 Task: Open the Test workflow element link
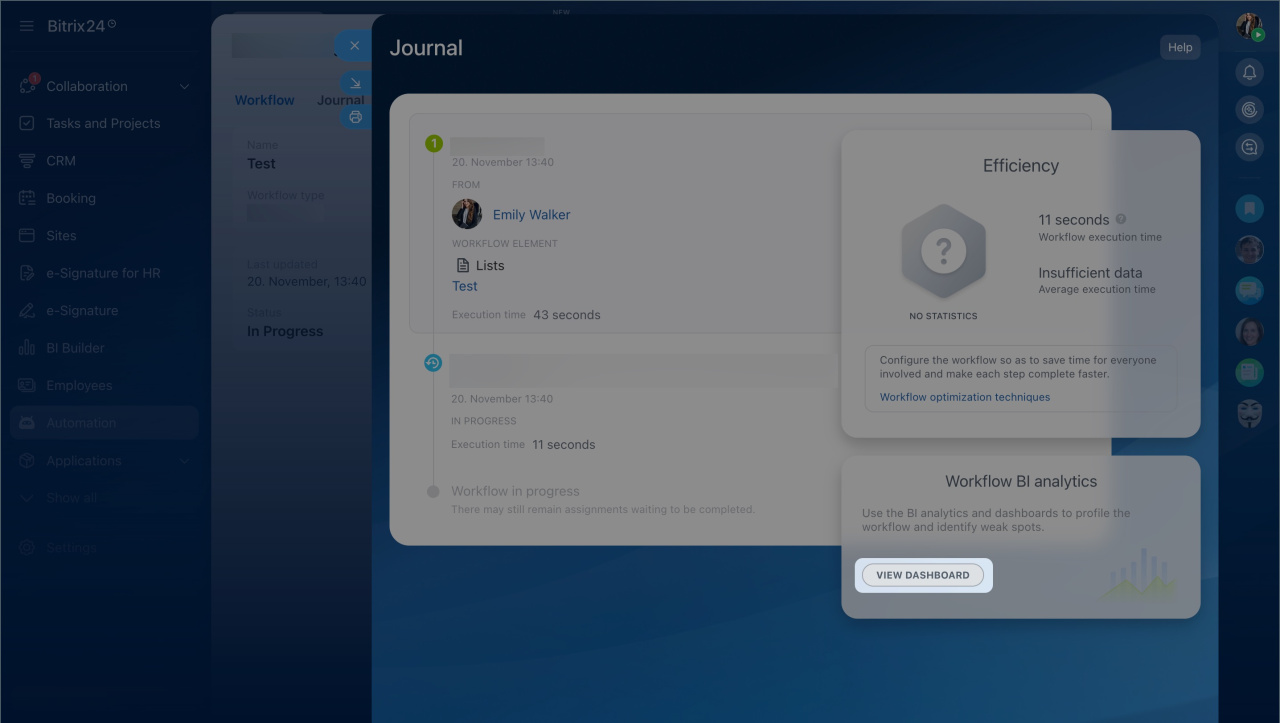pyautogui.click(x=464, y=286)
